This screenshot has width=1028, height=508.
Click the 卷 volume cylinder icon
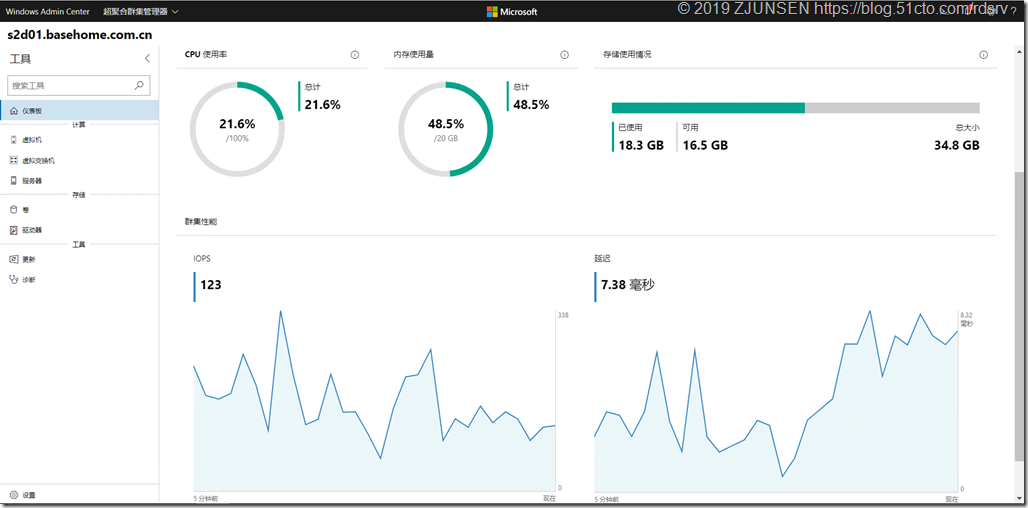tap(14, 210)
